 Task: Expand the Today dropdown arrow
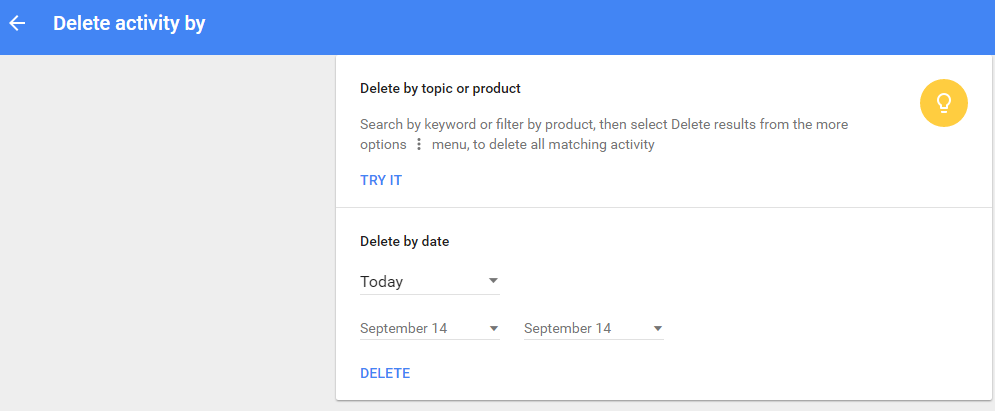[493, 281]
